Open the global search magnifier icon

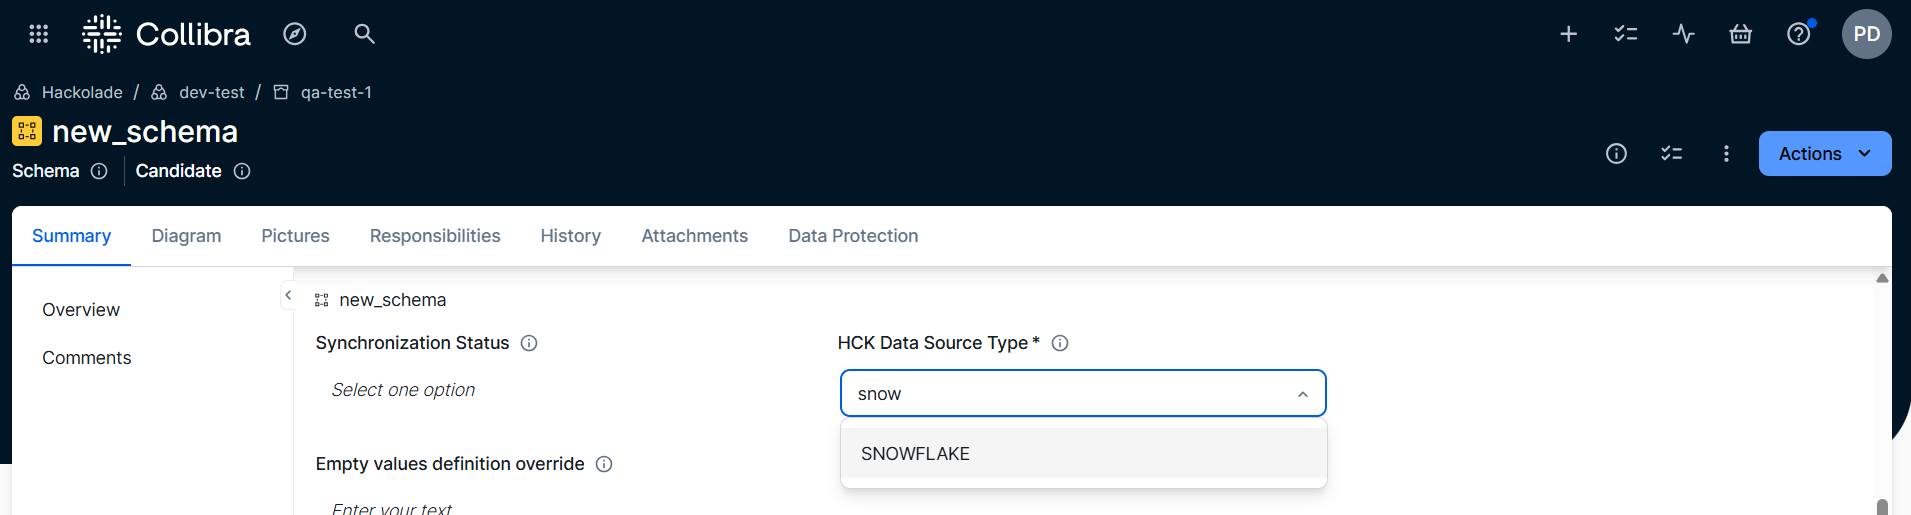pyautogui.click(x=364, y=34)
